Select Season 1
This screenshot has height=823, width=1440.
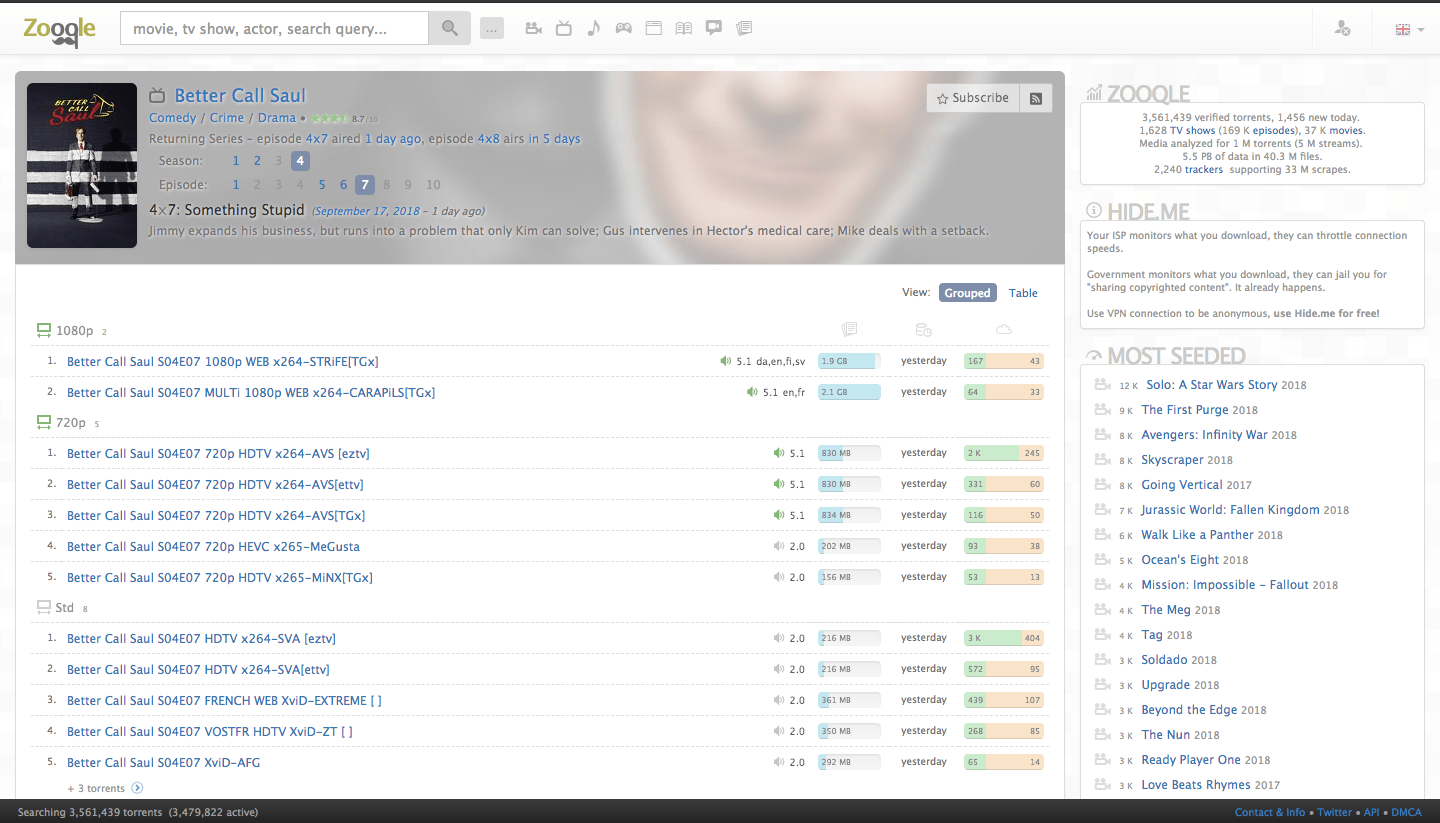(x=236, y=161)
